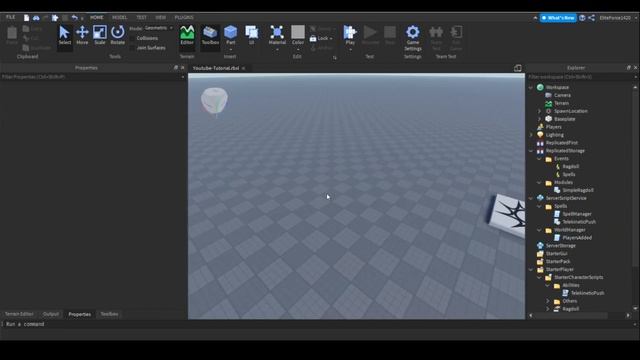Switch to the PLUGINS ribbon tab

[x=184, y=18]
